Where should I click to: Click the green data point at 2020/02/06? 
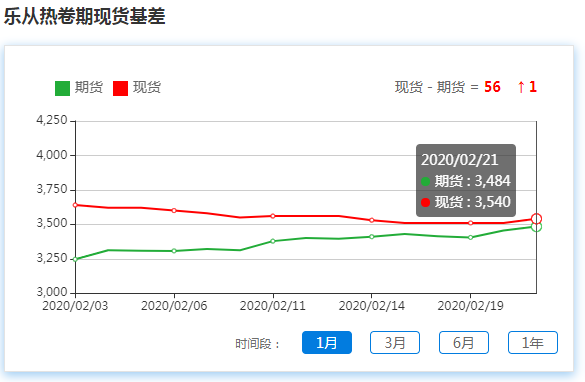tap(174, 251)
